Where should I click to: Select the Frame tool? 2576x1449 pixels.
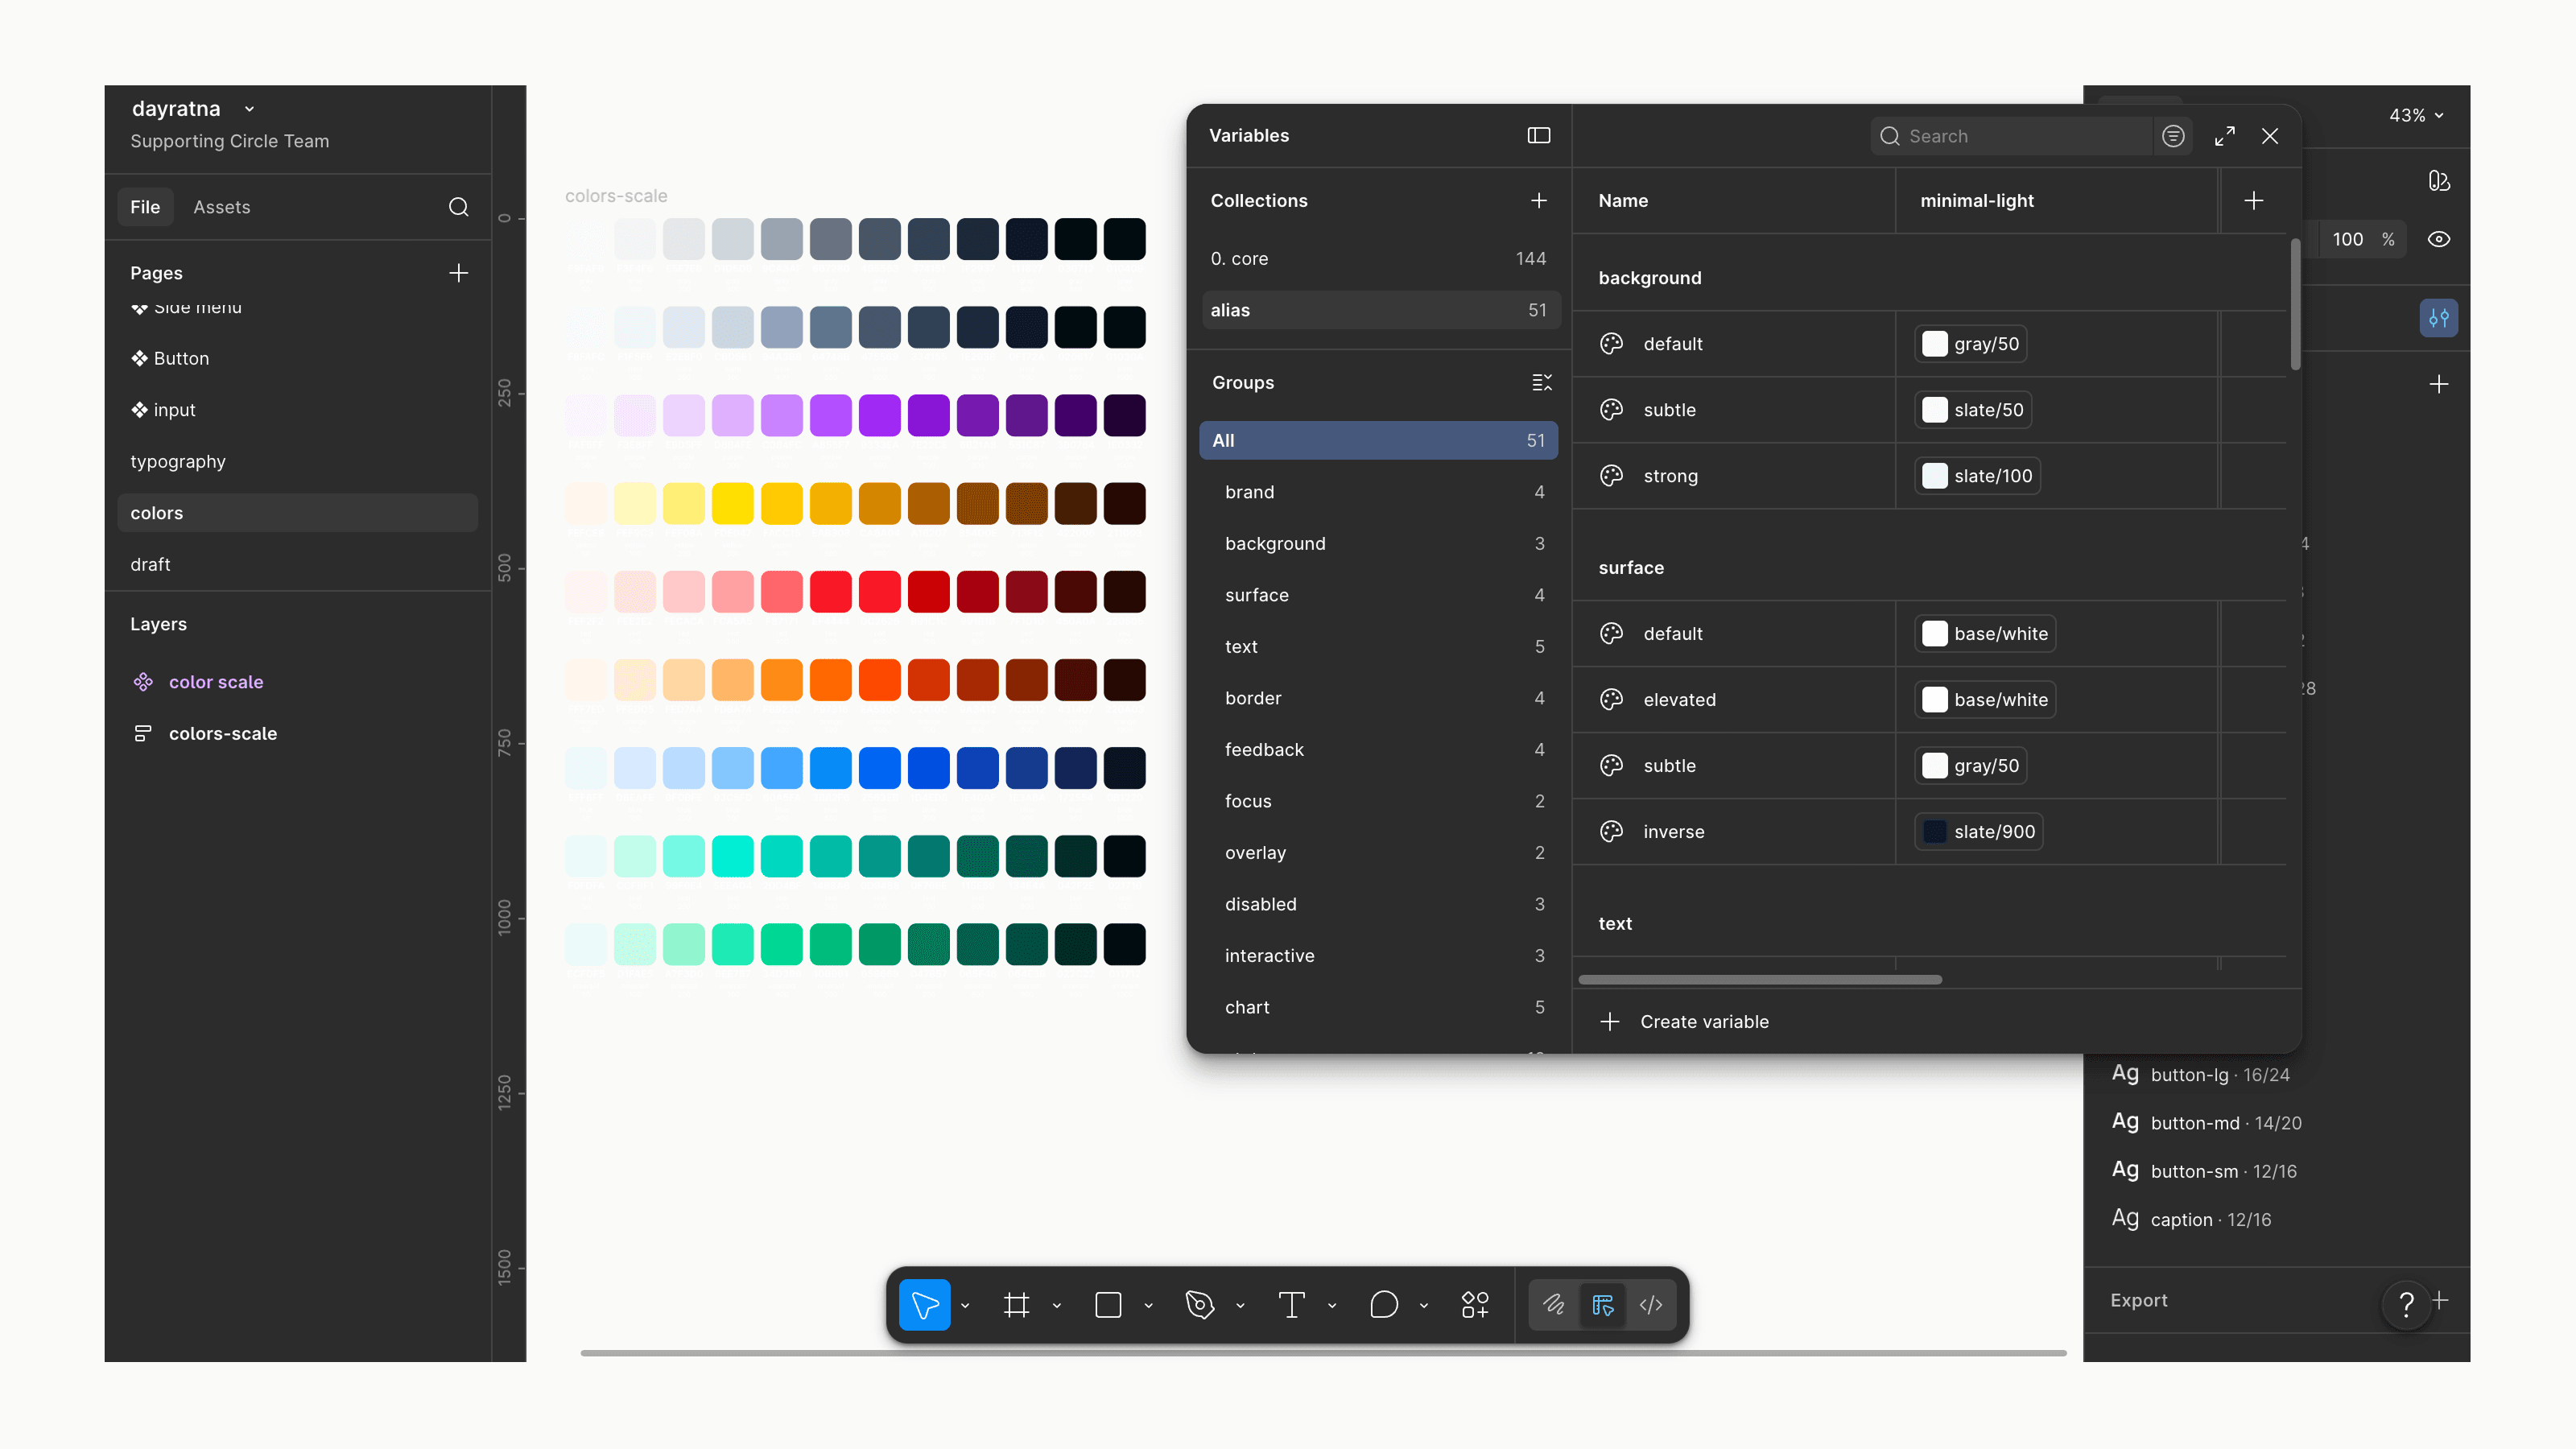point(1016,1305)
